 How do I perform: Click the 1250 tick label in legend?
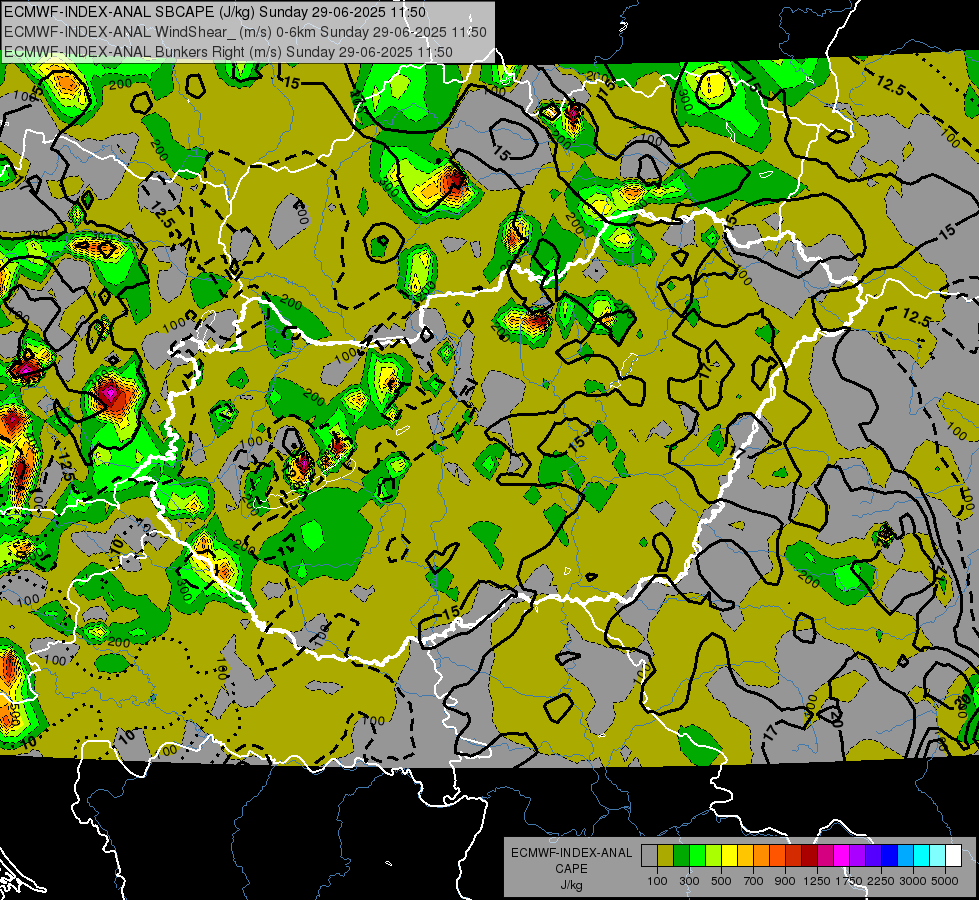coord(817,881)
